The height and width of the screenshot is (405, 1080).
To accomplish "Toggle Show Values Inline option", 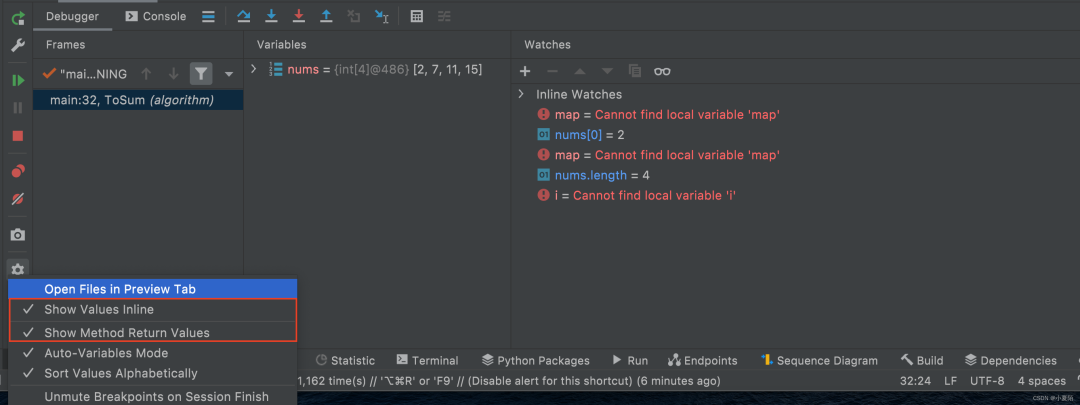I will click(x=99, y=310).
